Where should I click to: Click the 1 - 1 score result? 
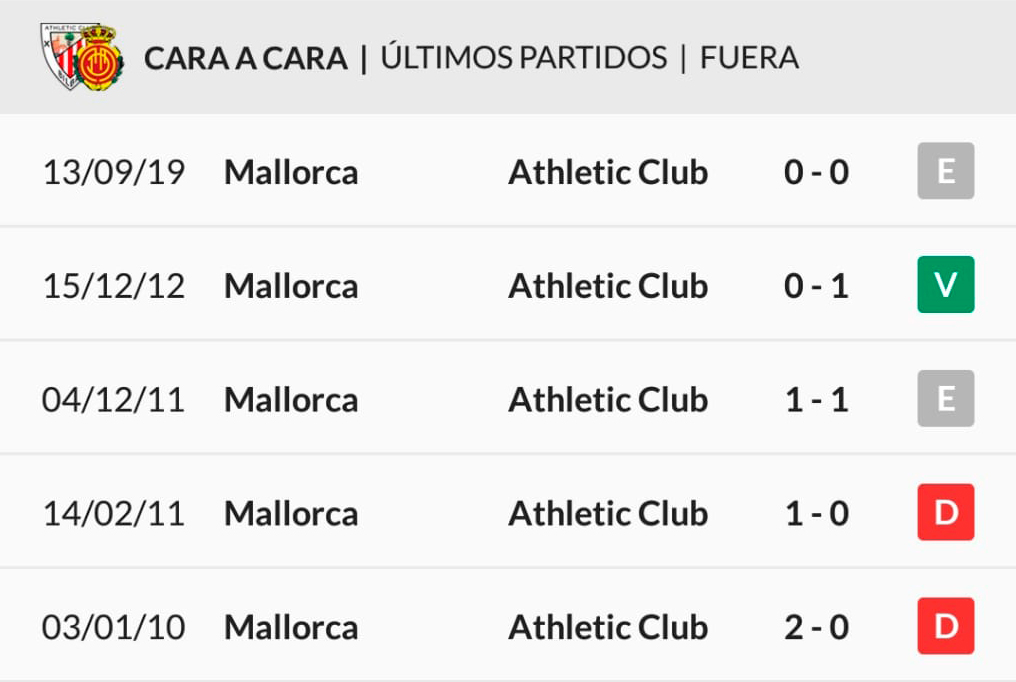[816, 400]
